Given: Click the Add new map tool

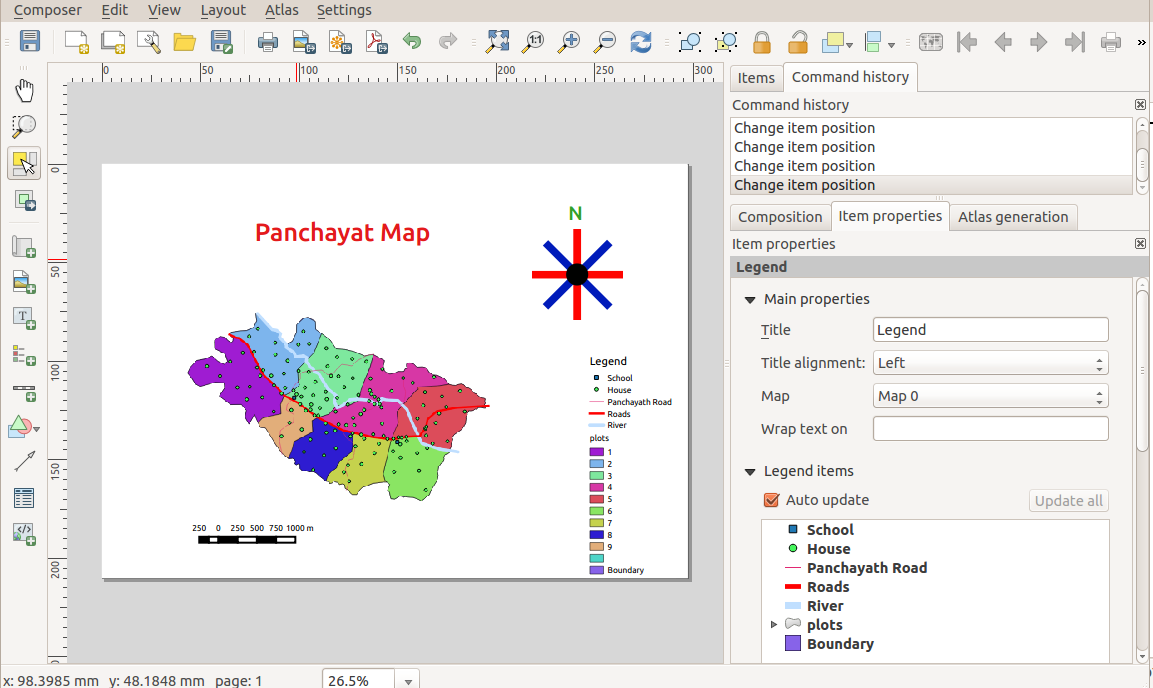Looking at the screenshot, I should click(x=24, y=247).
